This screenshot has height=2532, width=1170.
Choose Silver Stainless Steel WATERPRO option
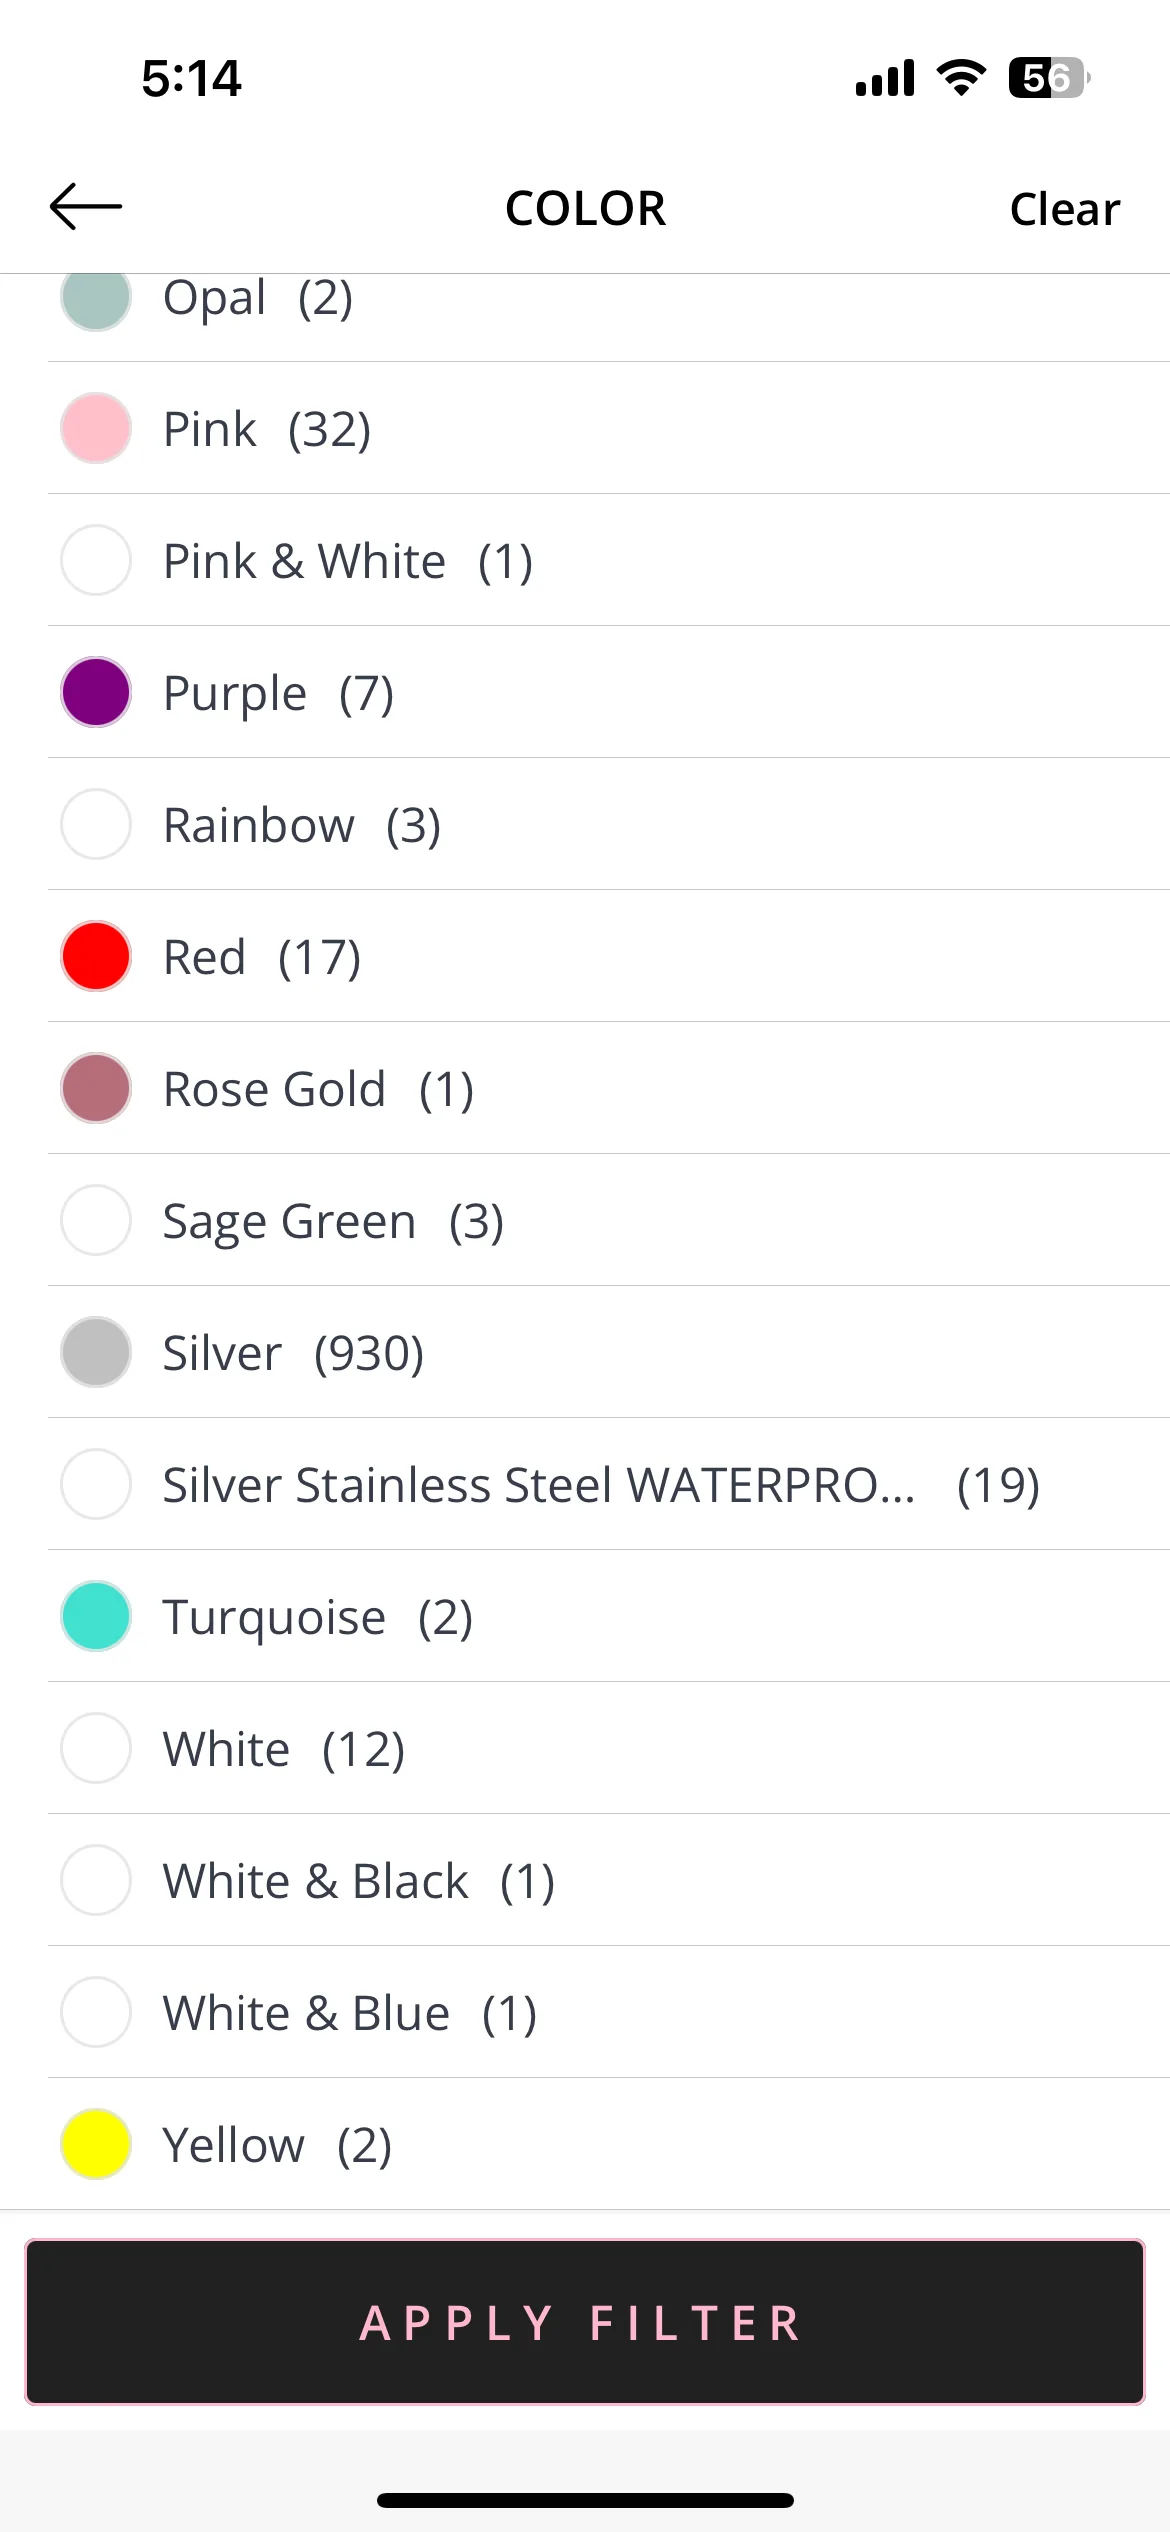click(x=609, y=1484)
